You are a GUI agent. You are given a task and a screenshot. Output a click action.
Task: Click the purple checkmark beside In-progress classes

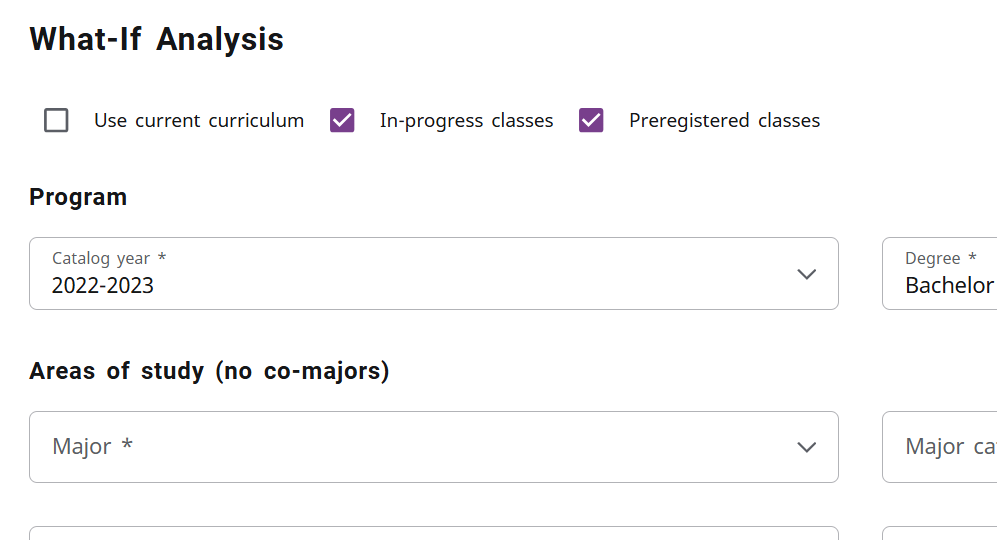[x=343, y=121]
